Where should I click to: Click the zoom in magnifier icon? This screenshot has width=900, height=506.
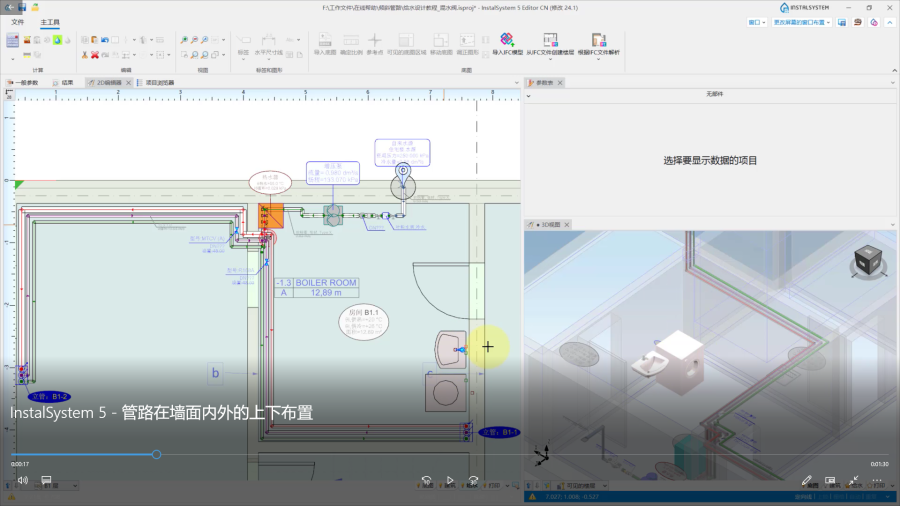(184, 40)
